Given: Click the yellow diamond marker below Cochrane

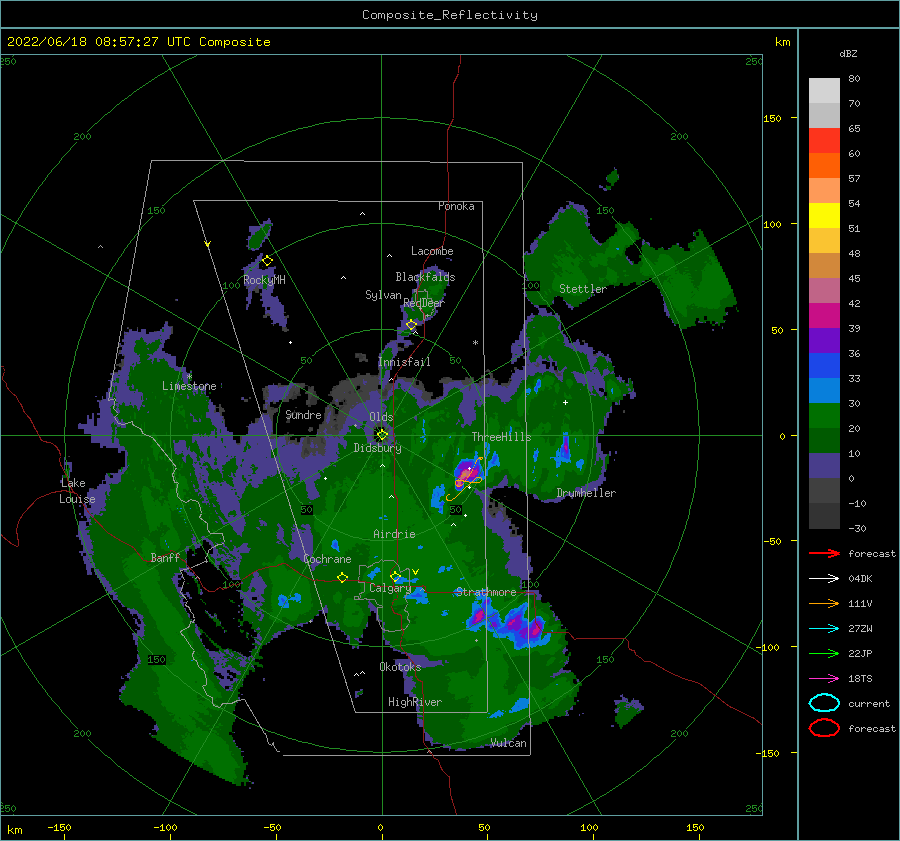Looking at the screenshot, I should pos(342,577).
